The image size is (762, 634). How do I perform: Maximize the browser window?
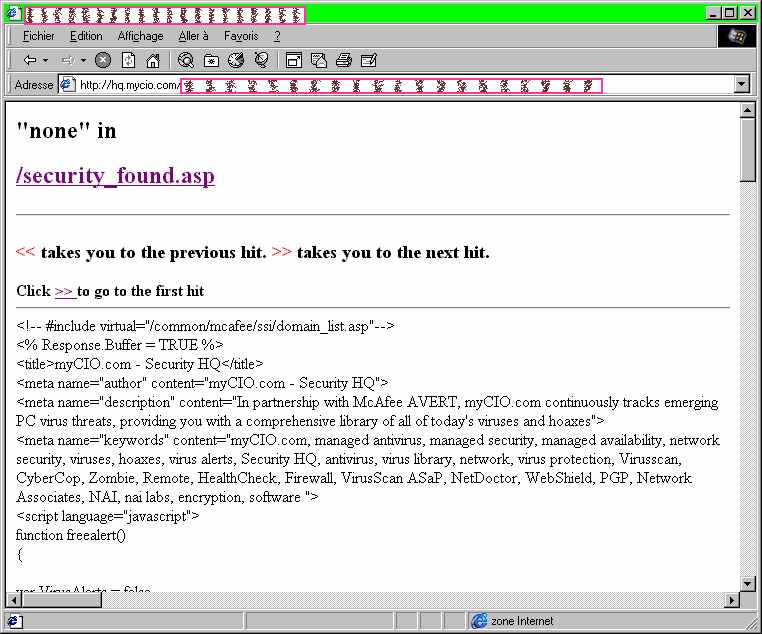[x=729, y=13]
